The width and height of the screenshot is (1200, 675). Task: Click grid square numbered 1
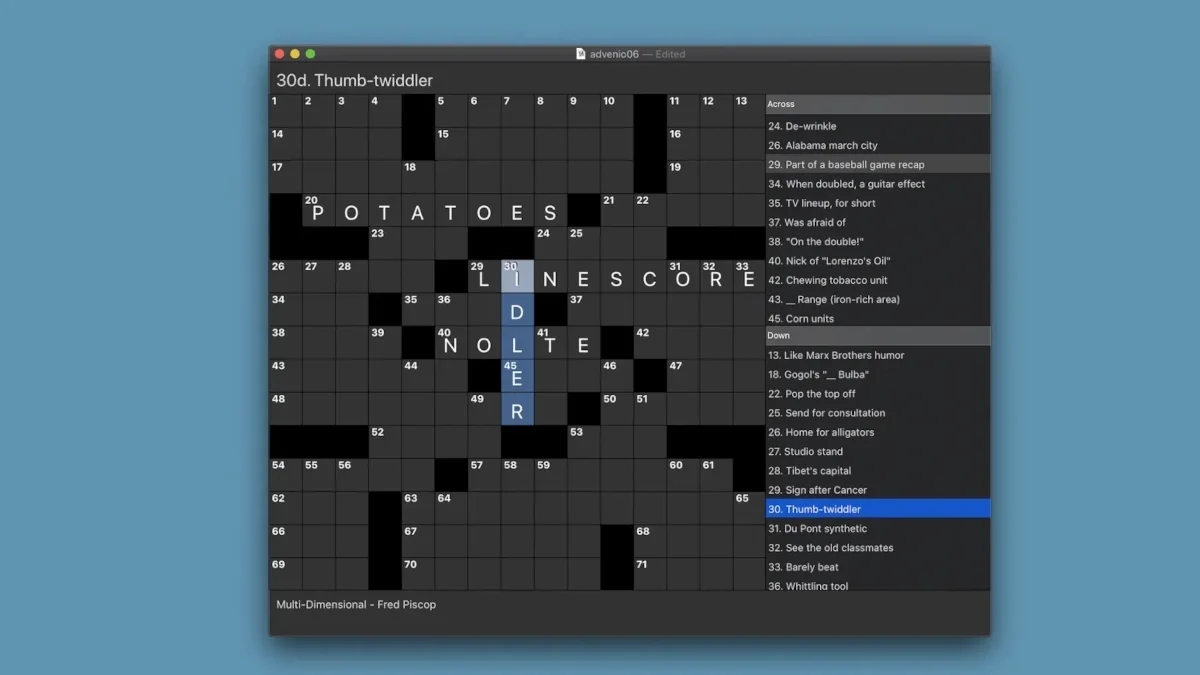point(286,110)
